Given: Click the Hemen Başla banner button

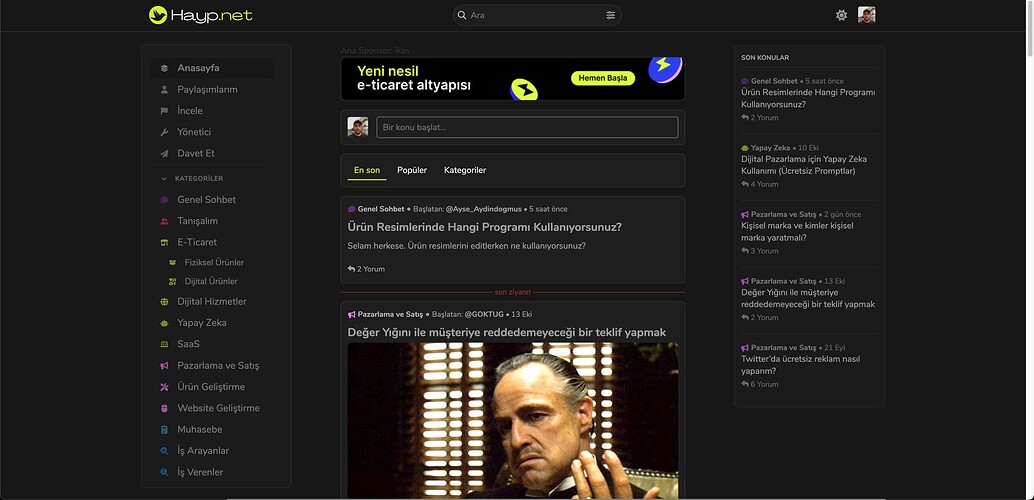Looking at the screenshot, I should click(x=603, y=78).
